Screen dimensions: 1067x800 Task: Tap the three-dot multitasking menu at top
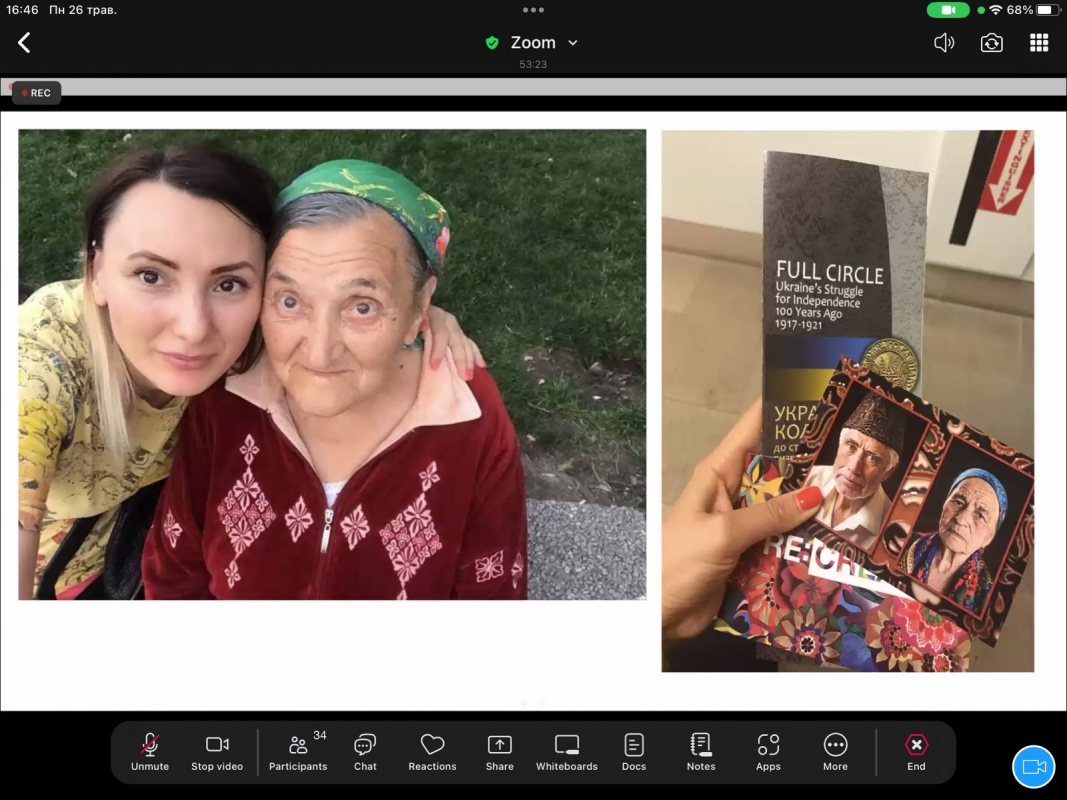coord(533,10)
